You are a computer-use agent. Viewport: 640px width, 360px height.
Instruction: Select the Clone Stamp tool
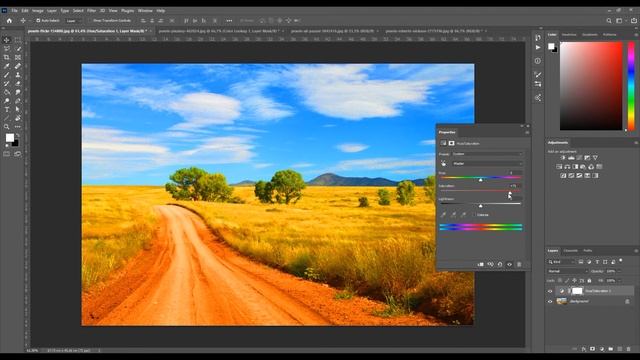[x=18, y=75]
